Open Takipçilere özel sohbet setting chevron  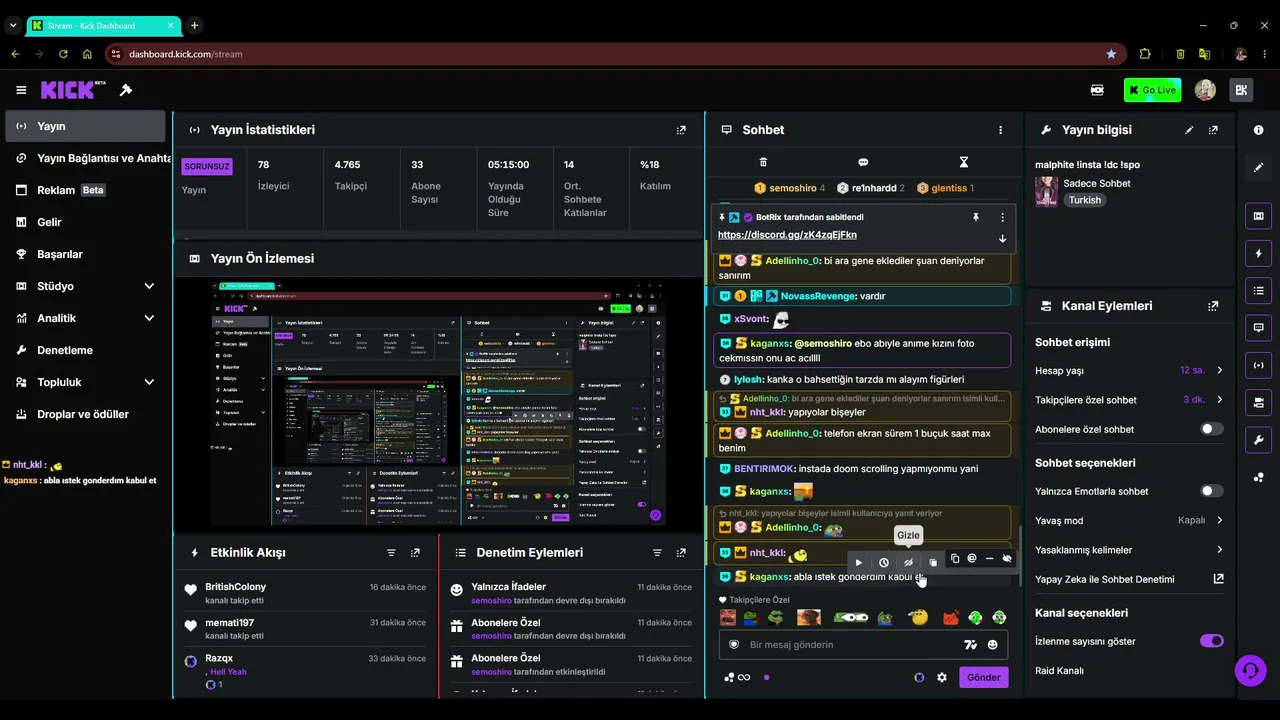tap(1219, 400)
